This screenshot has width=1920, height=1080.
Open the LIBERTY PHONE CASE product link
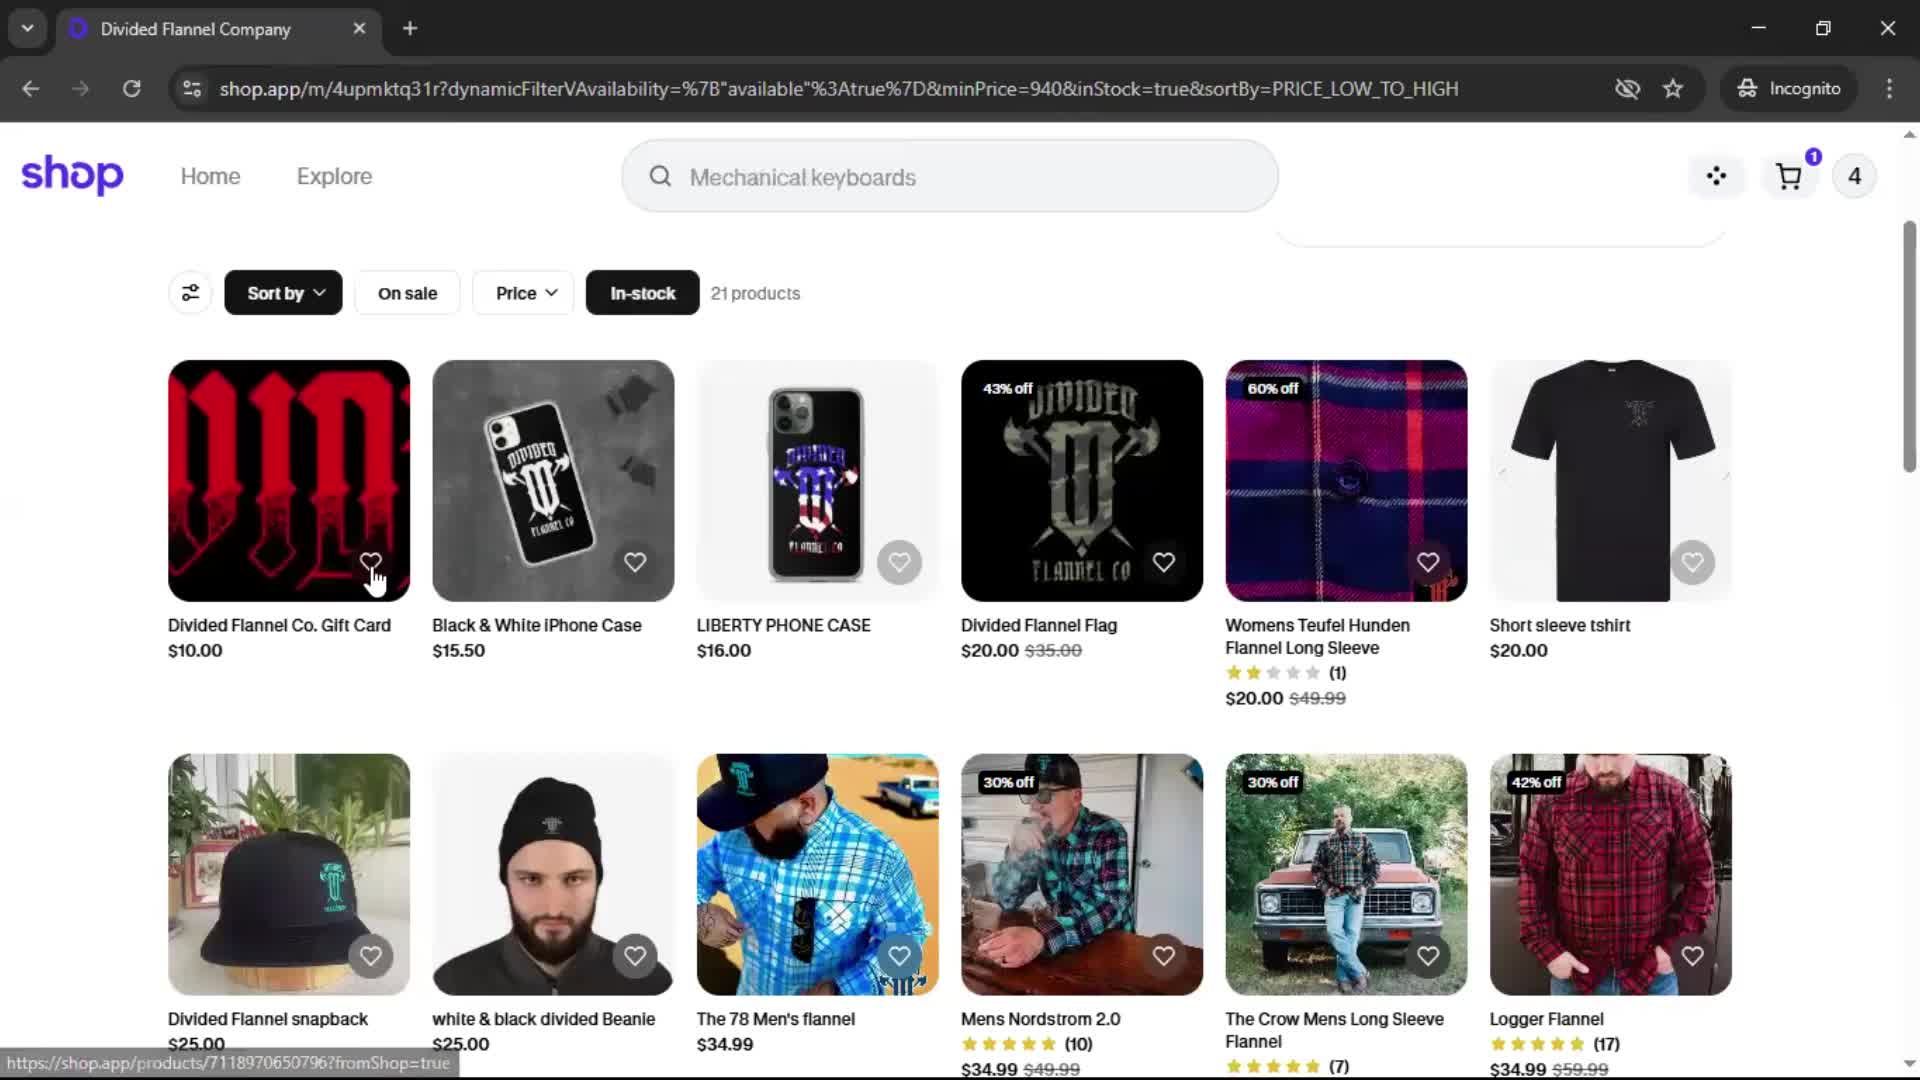(783, 625)
